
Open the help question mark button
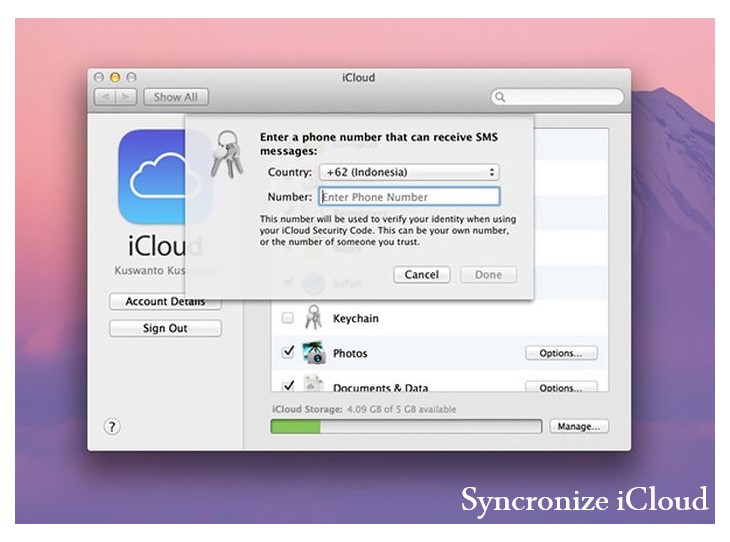click(x=112, y=427)
